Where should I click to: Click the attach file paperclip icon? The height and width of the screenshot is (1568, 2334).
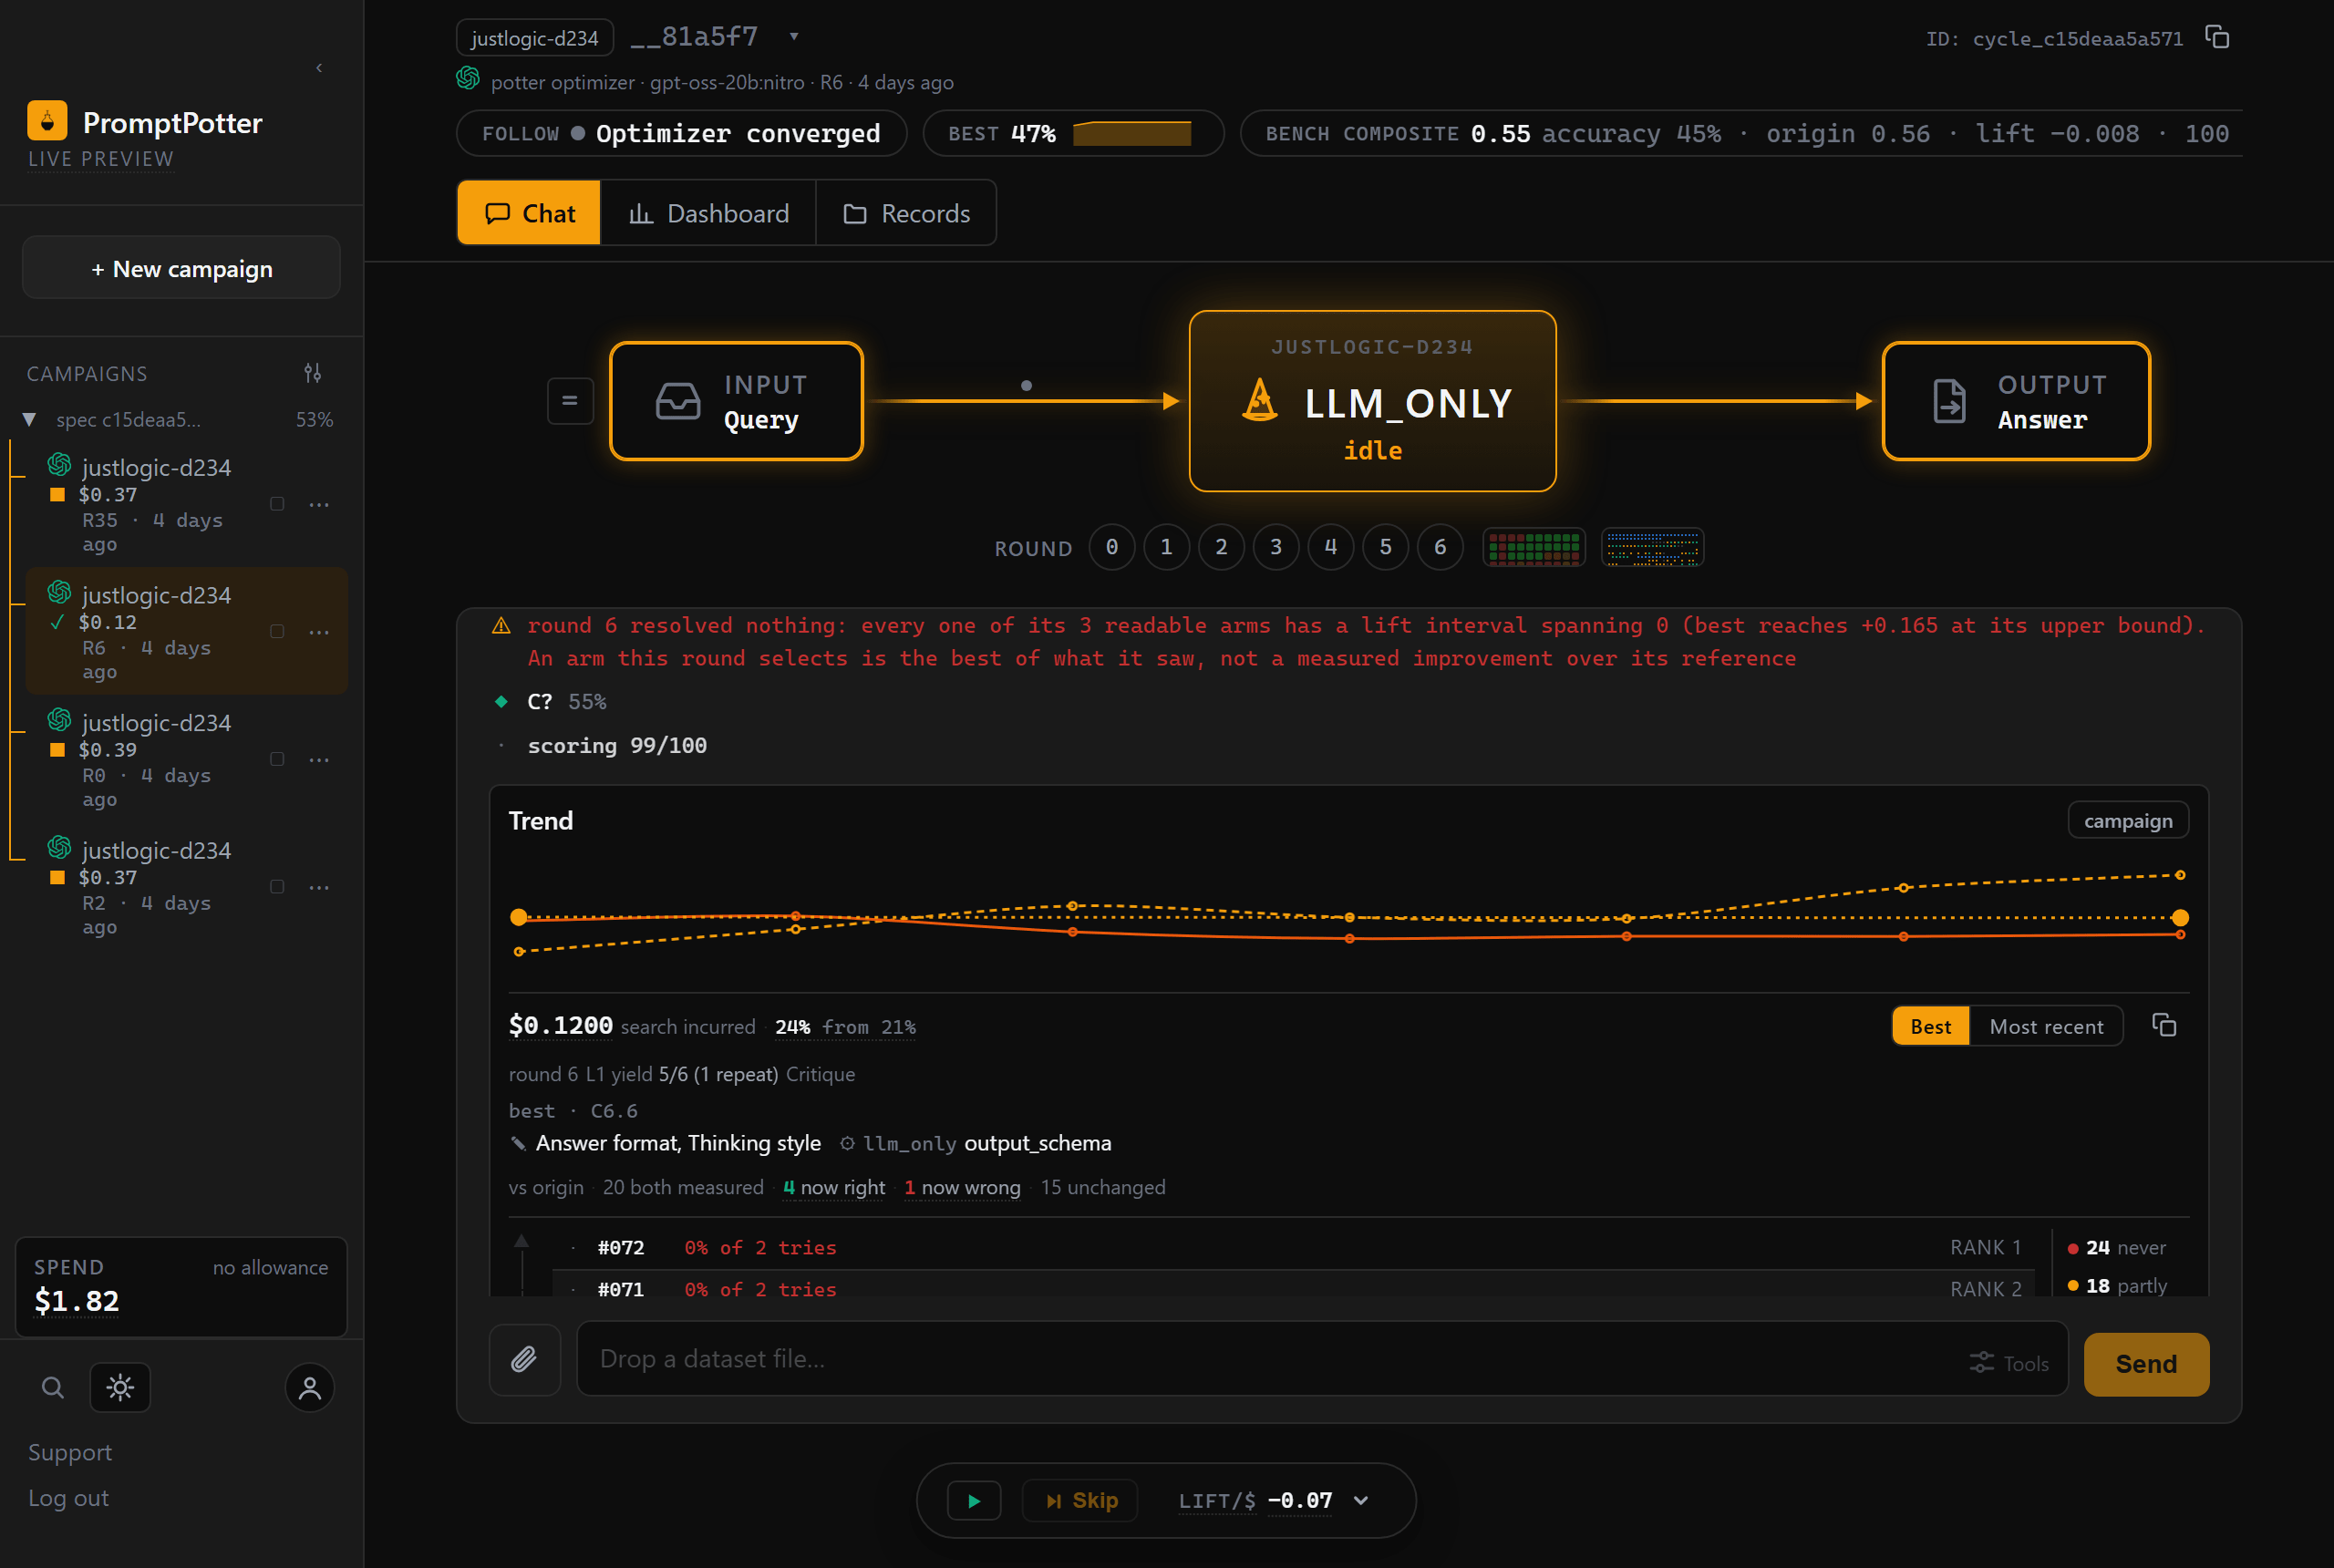coord(524,1358)
